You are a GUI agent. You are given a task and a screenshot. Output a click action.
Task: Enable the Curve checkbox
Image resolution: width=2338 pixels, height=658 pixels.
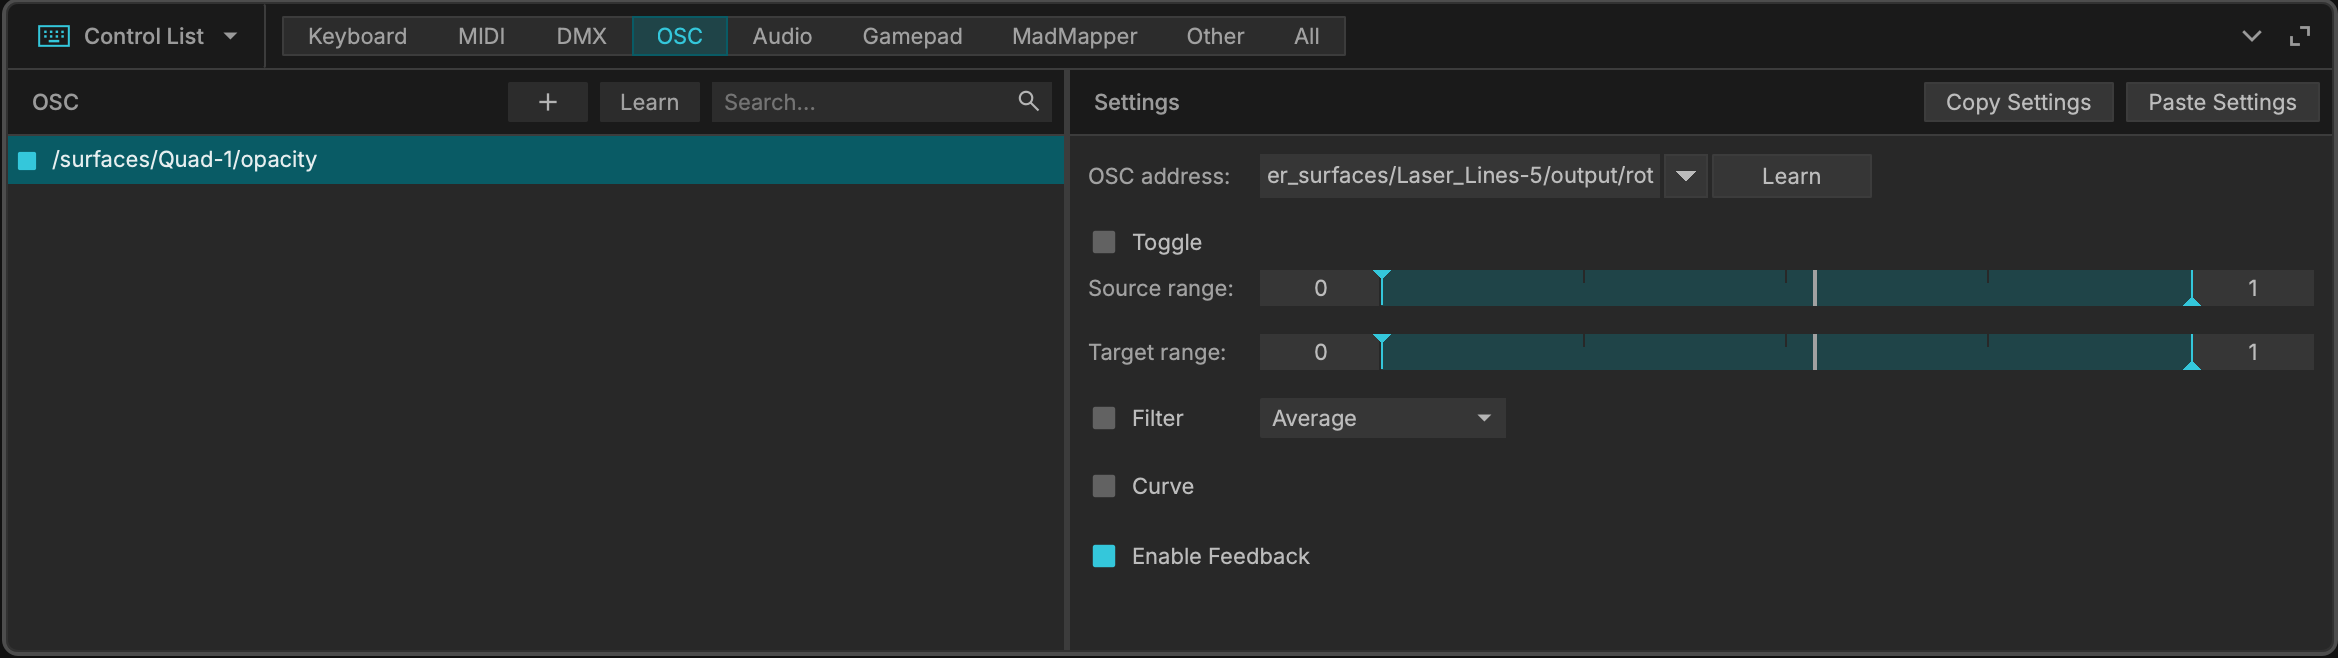pyautogui.click(x=1104, y=486)
